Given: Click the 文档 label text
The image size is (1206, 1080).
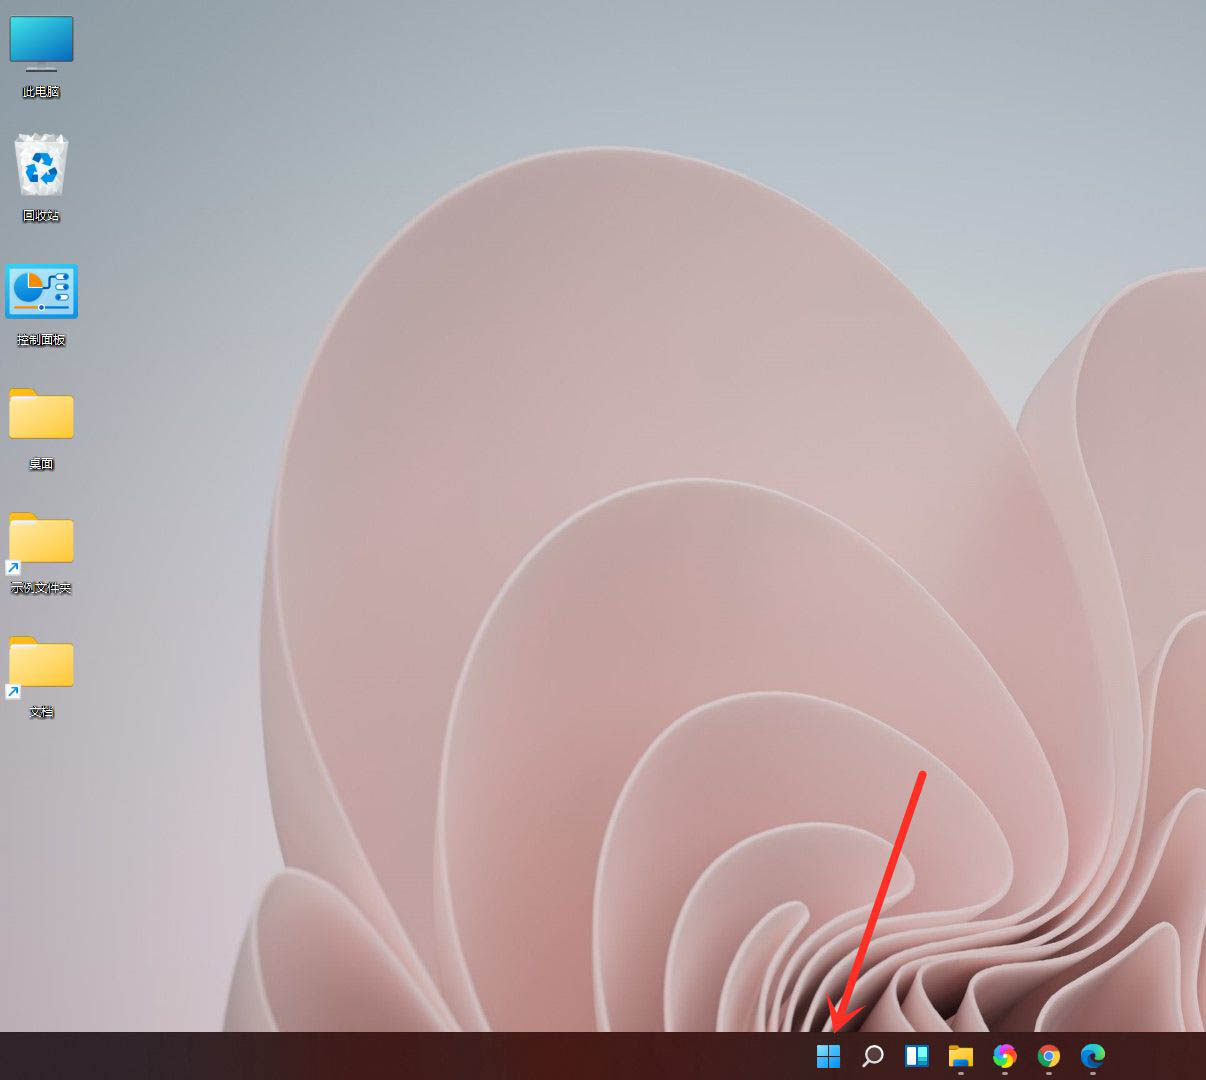Looking at the screenshot, I should [41, 712].
